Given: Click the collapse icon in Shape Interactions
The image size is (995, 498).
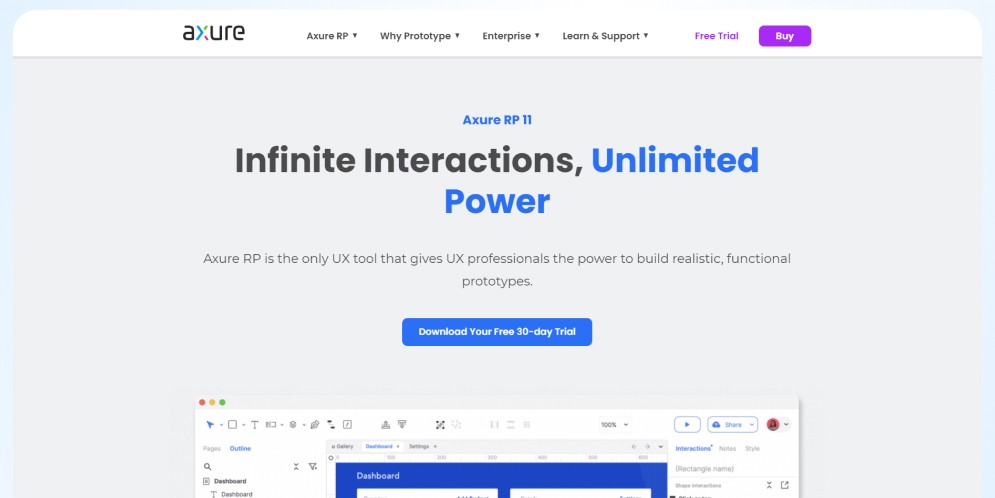Looking at the screenshot, I should (x=769, y=485).
